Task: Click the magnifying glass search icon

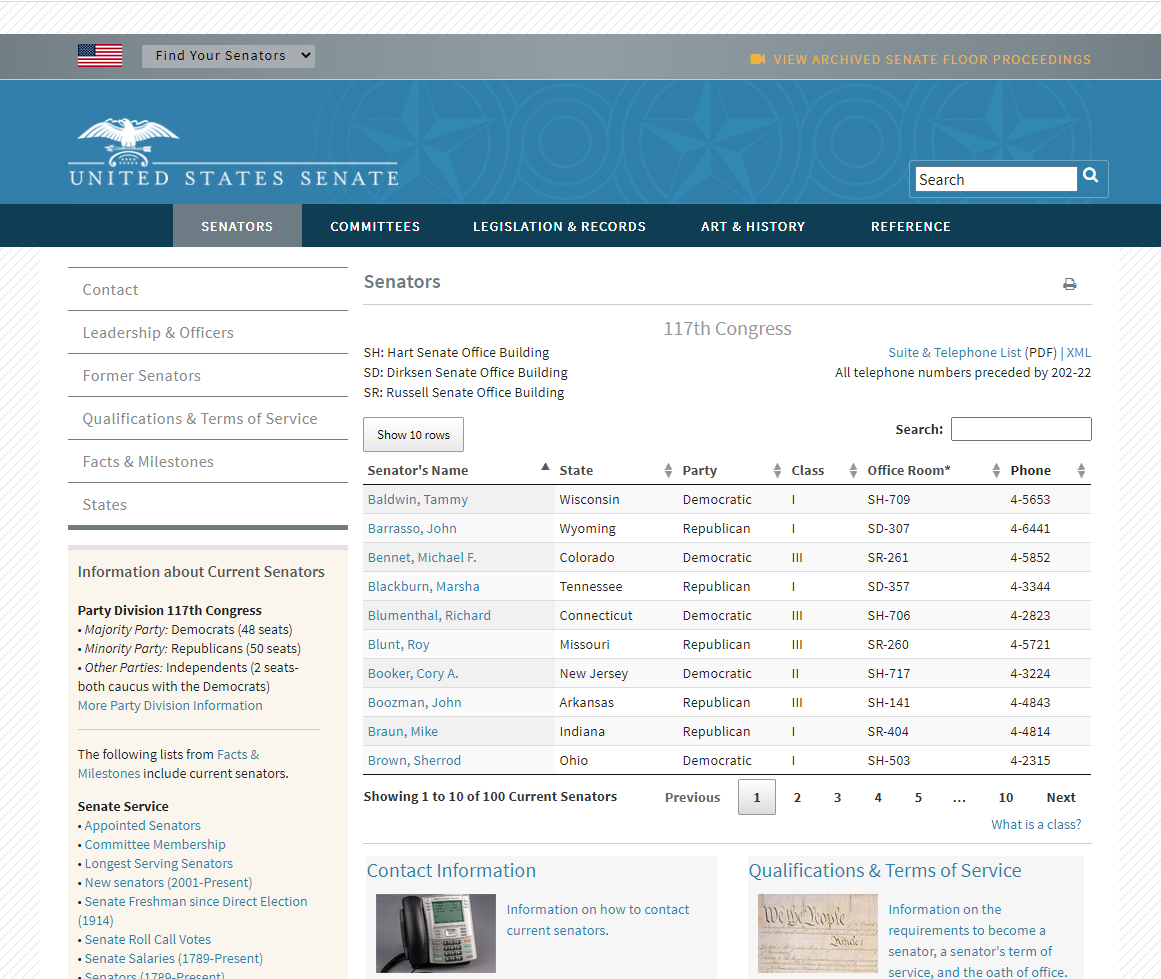Action: (1091, 176)
